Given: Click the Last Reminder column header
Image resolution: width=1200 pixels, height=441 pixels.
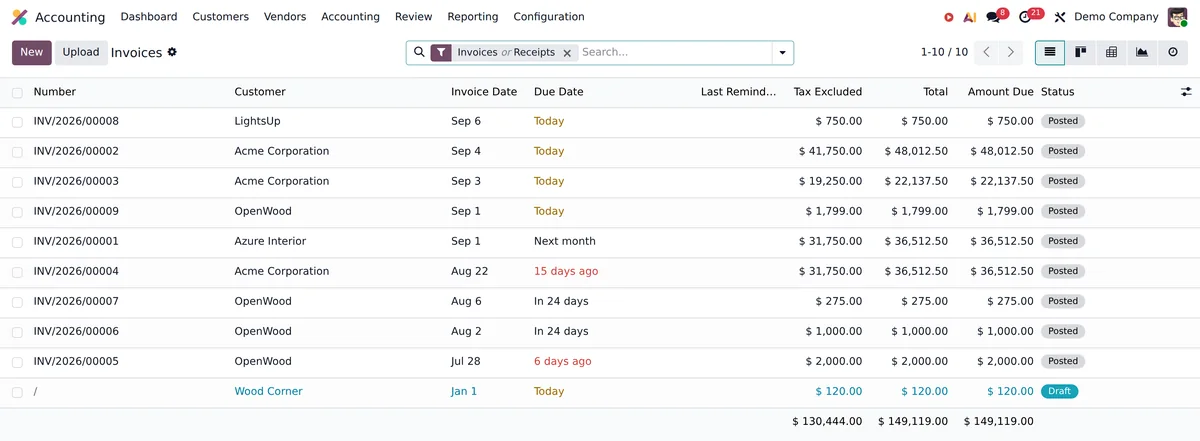Looking at the screenshot, I should pos(738,92).
